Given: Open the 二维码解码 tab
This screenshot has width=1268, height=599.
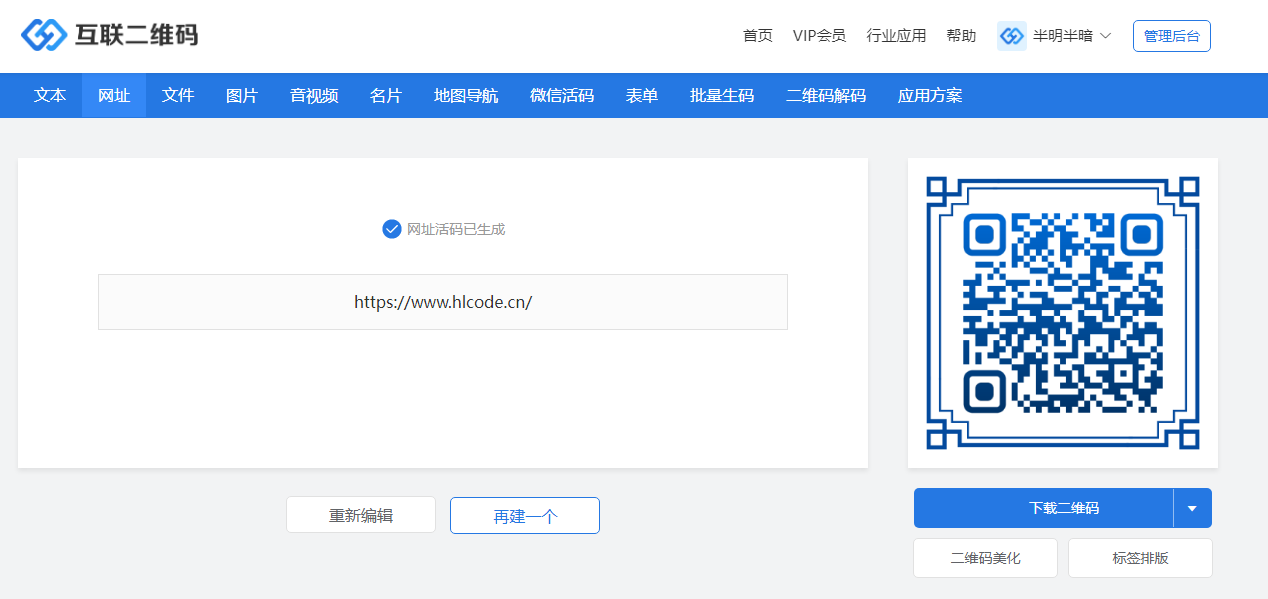Looking at the screenshot, I should point(826,96).
